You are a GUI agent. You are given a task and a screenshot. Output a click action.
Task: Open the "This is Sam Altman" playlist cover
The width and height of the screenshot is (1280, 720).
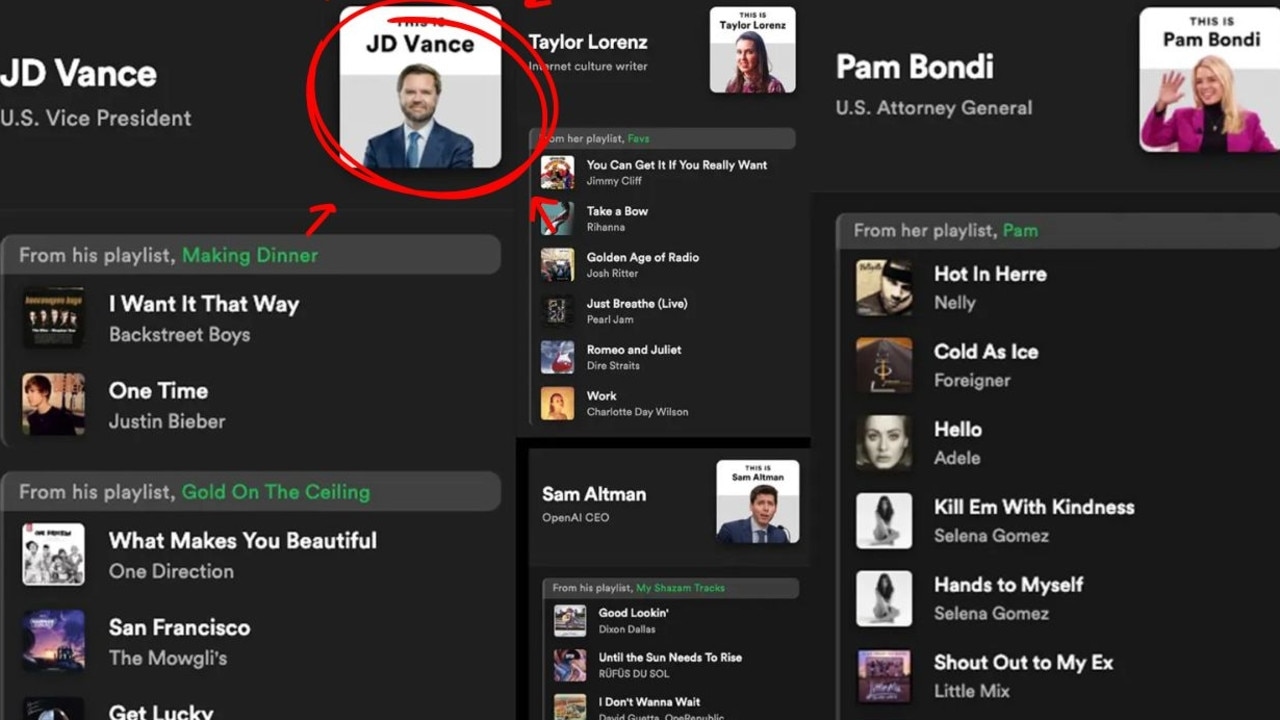758,502
